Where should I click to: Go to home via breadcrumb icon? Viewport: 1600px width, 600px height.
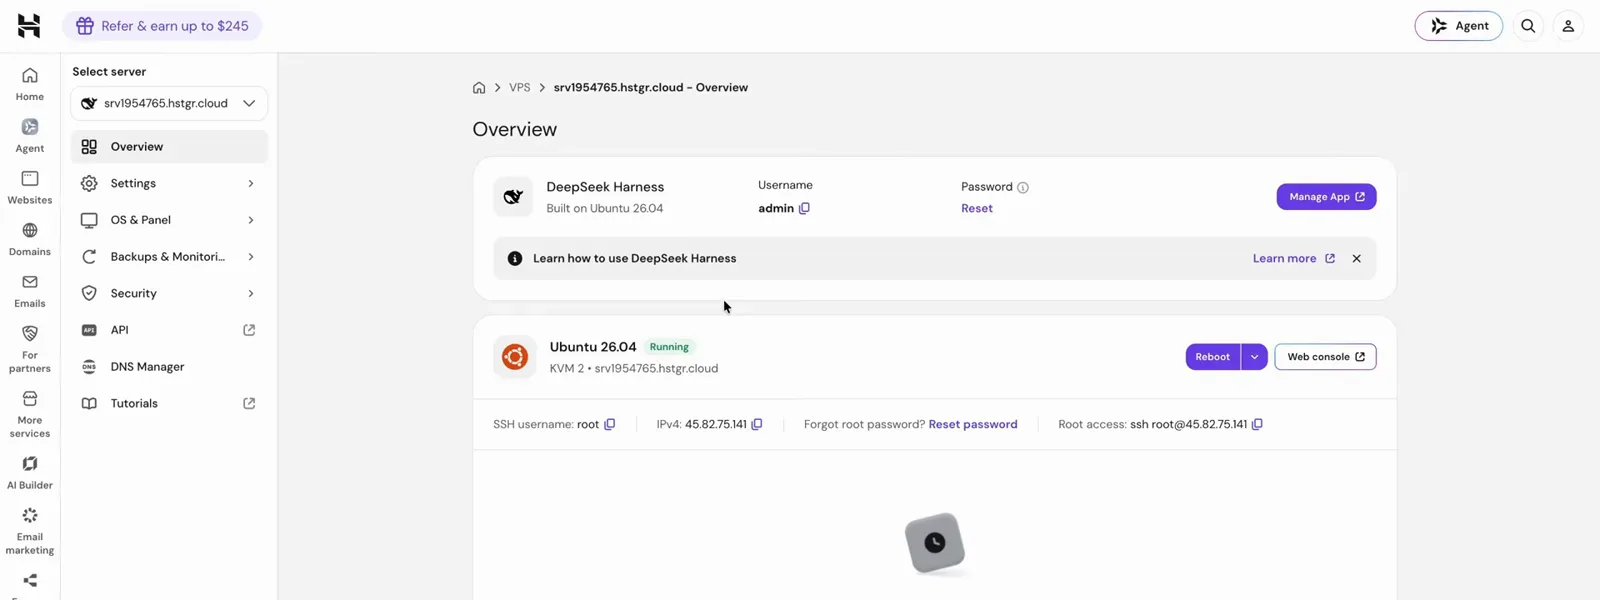pos(479,88)
